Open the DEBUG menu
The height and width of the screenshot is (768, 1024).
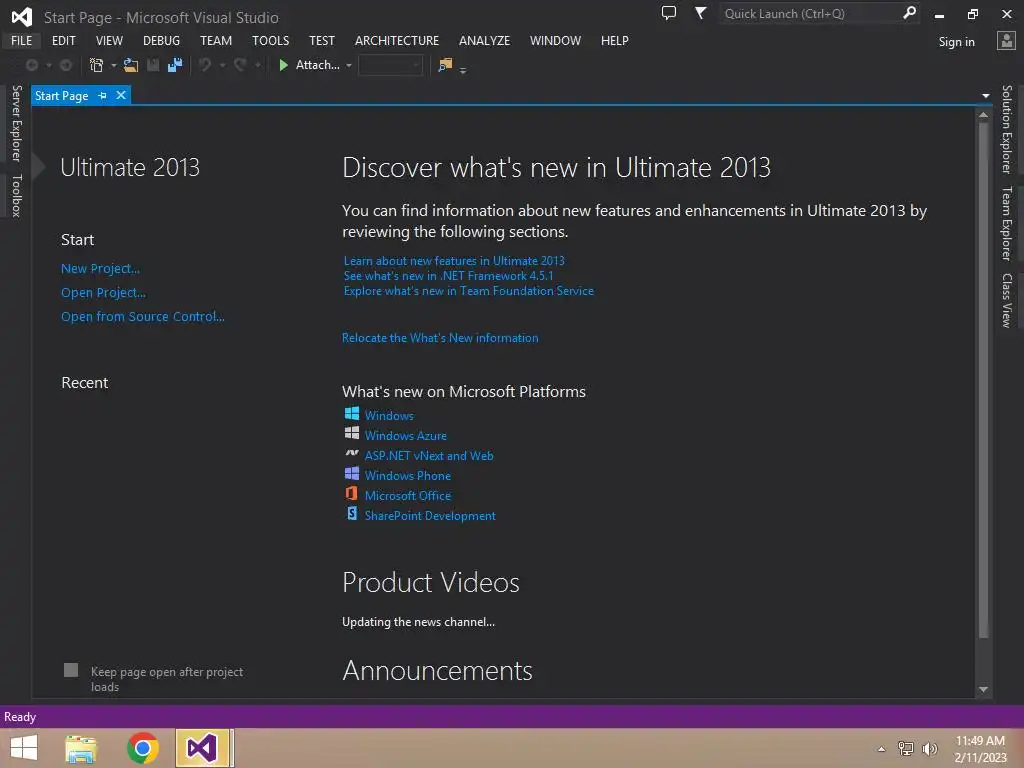161,40
